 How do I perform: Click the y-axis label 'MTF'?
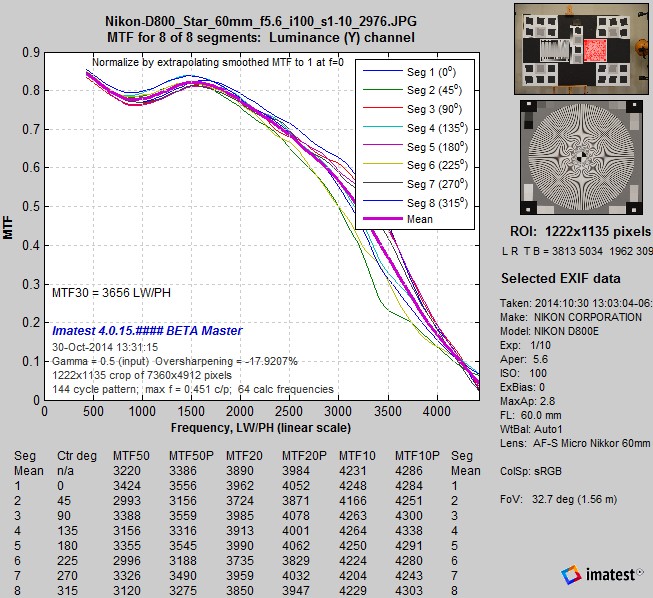(x=8, y=227)
